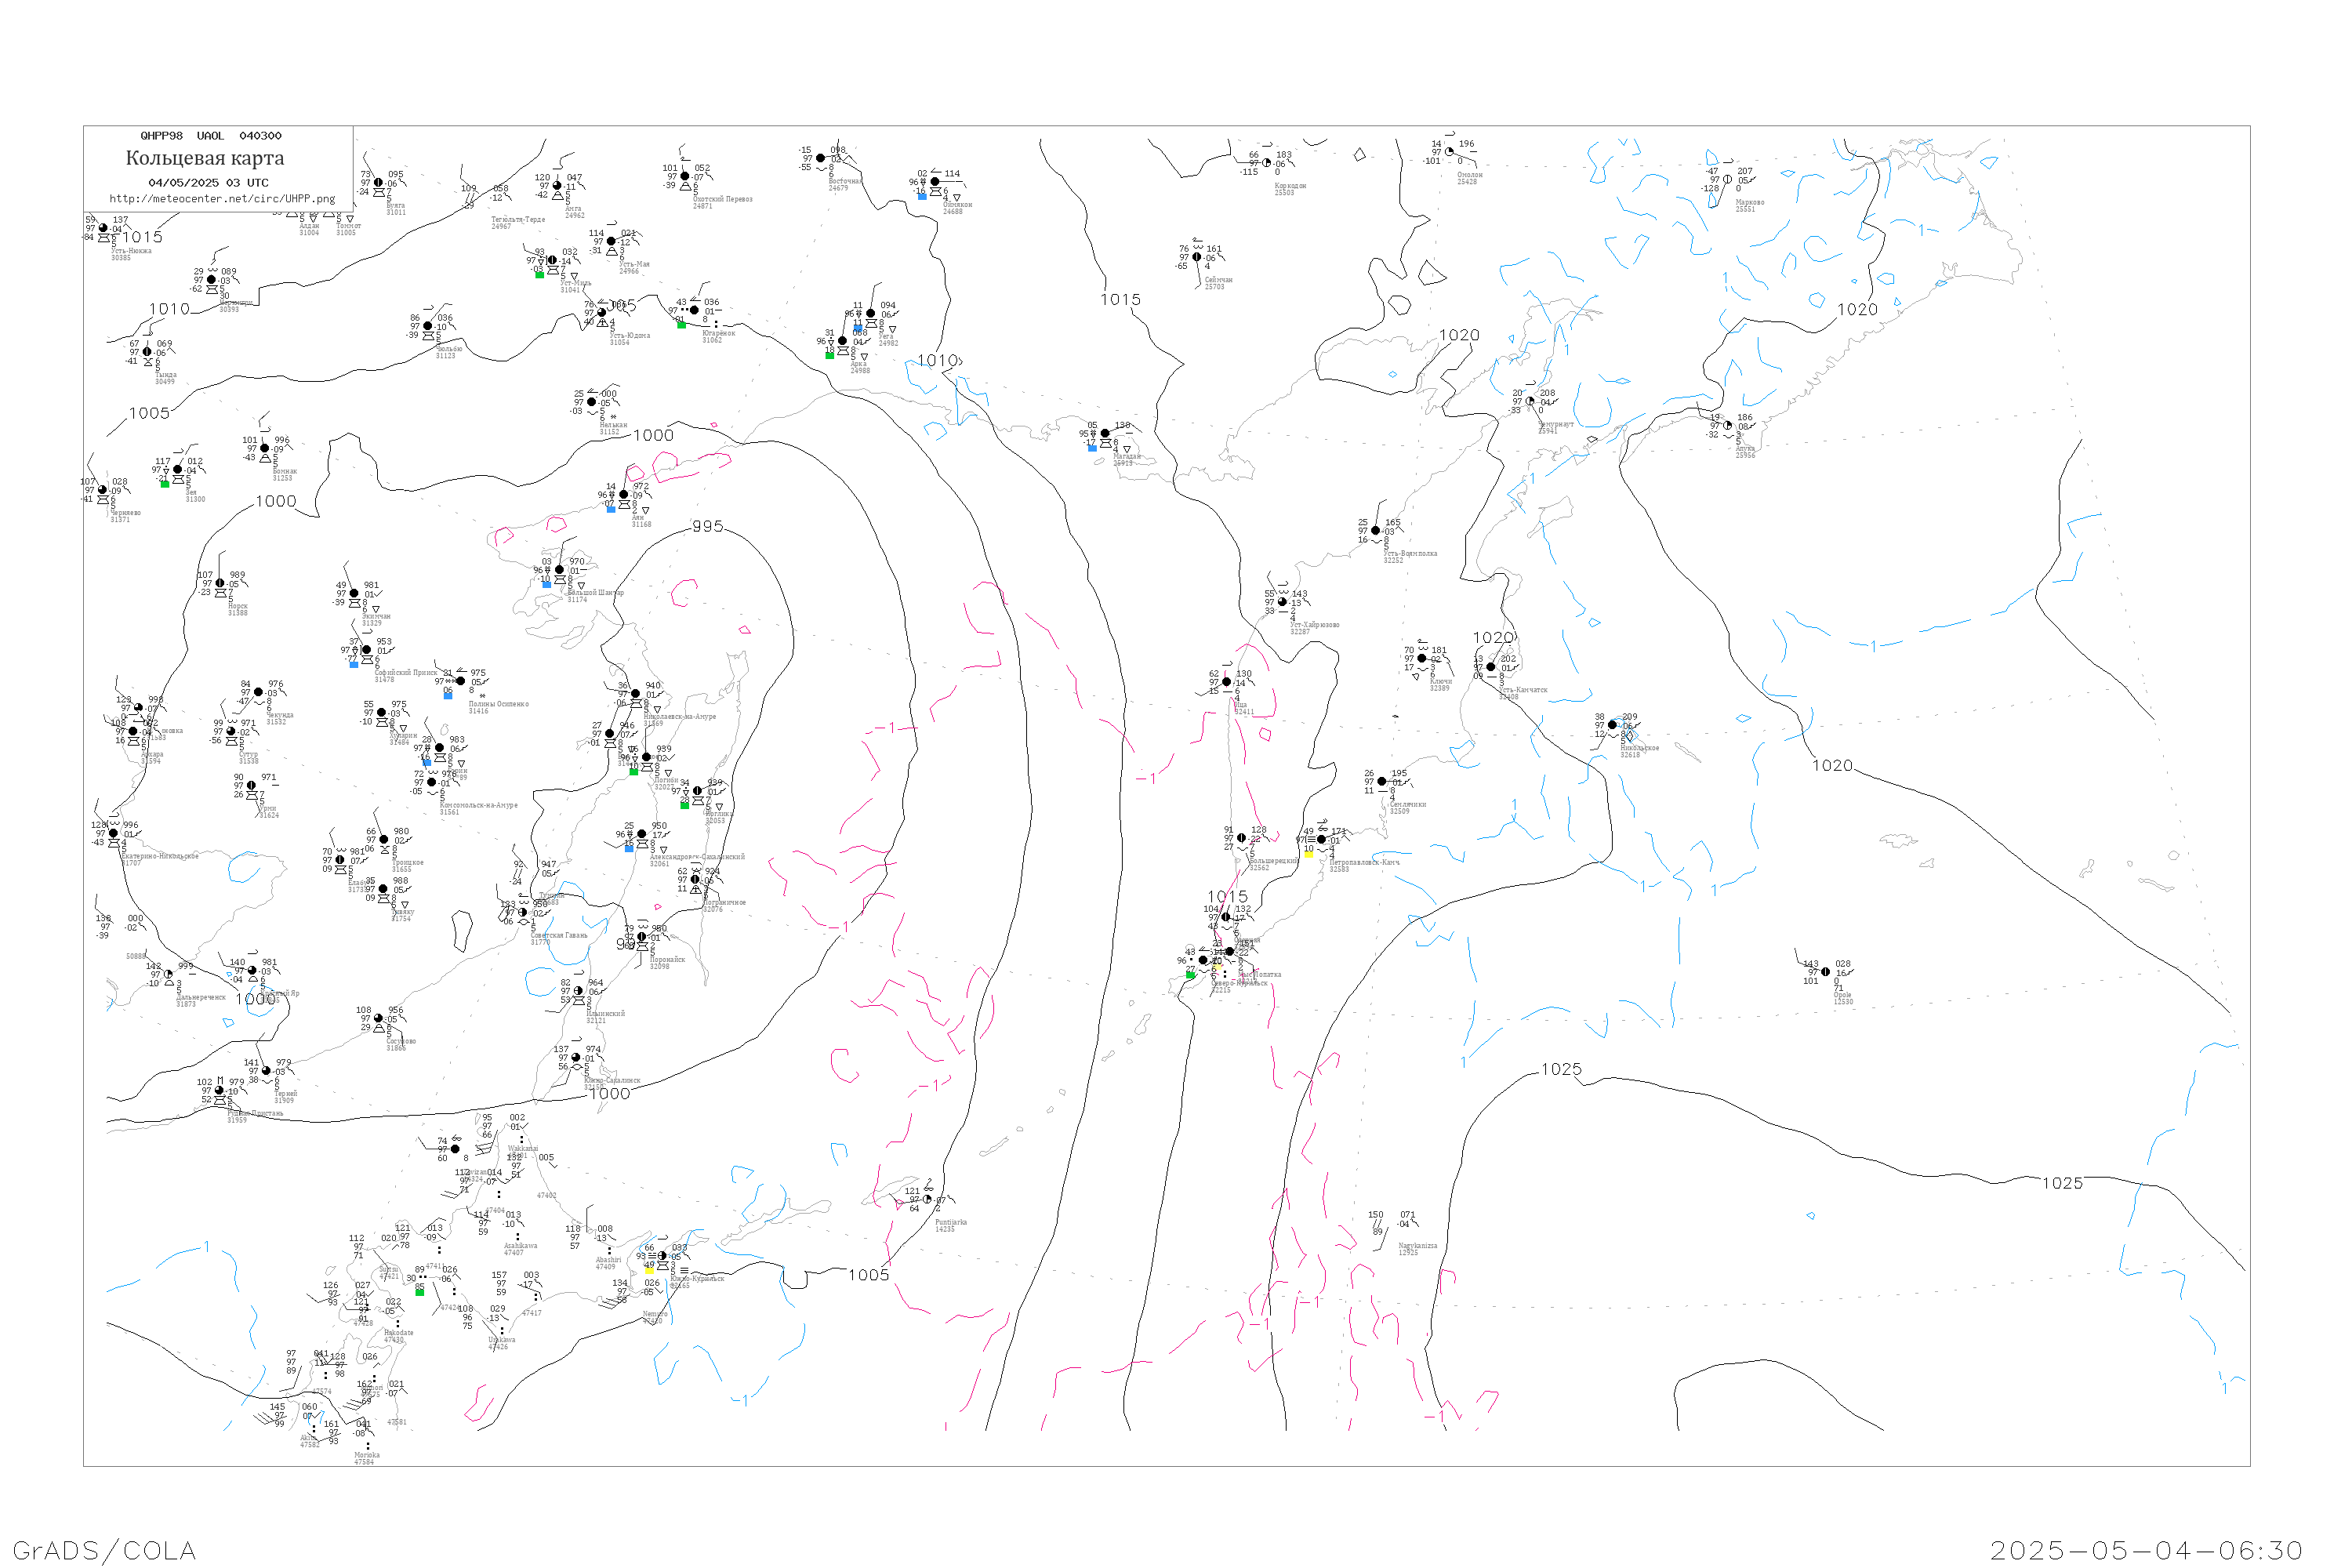This screenshot has height=1568, width=2352.
Task: Click the 1005 isobar label at bottom
Action: click(868, 1275)
